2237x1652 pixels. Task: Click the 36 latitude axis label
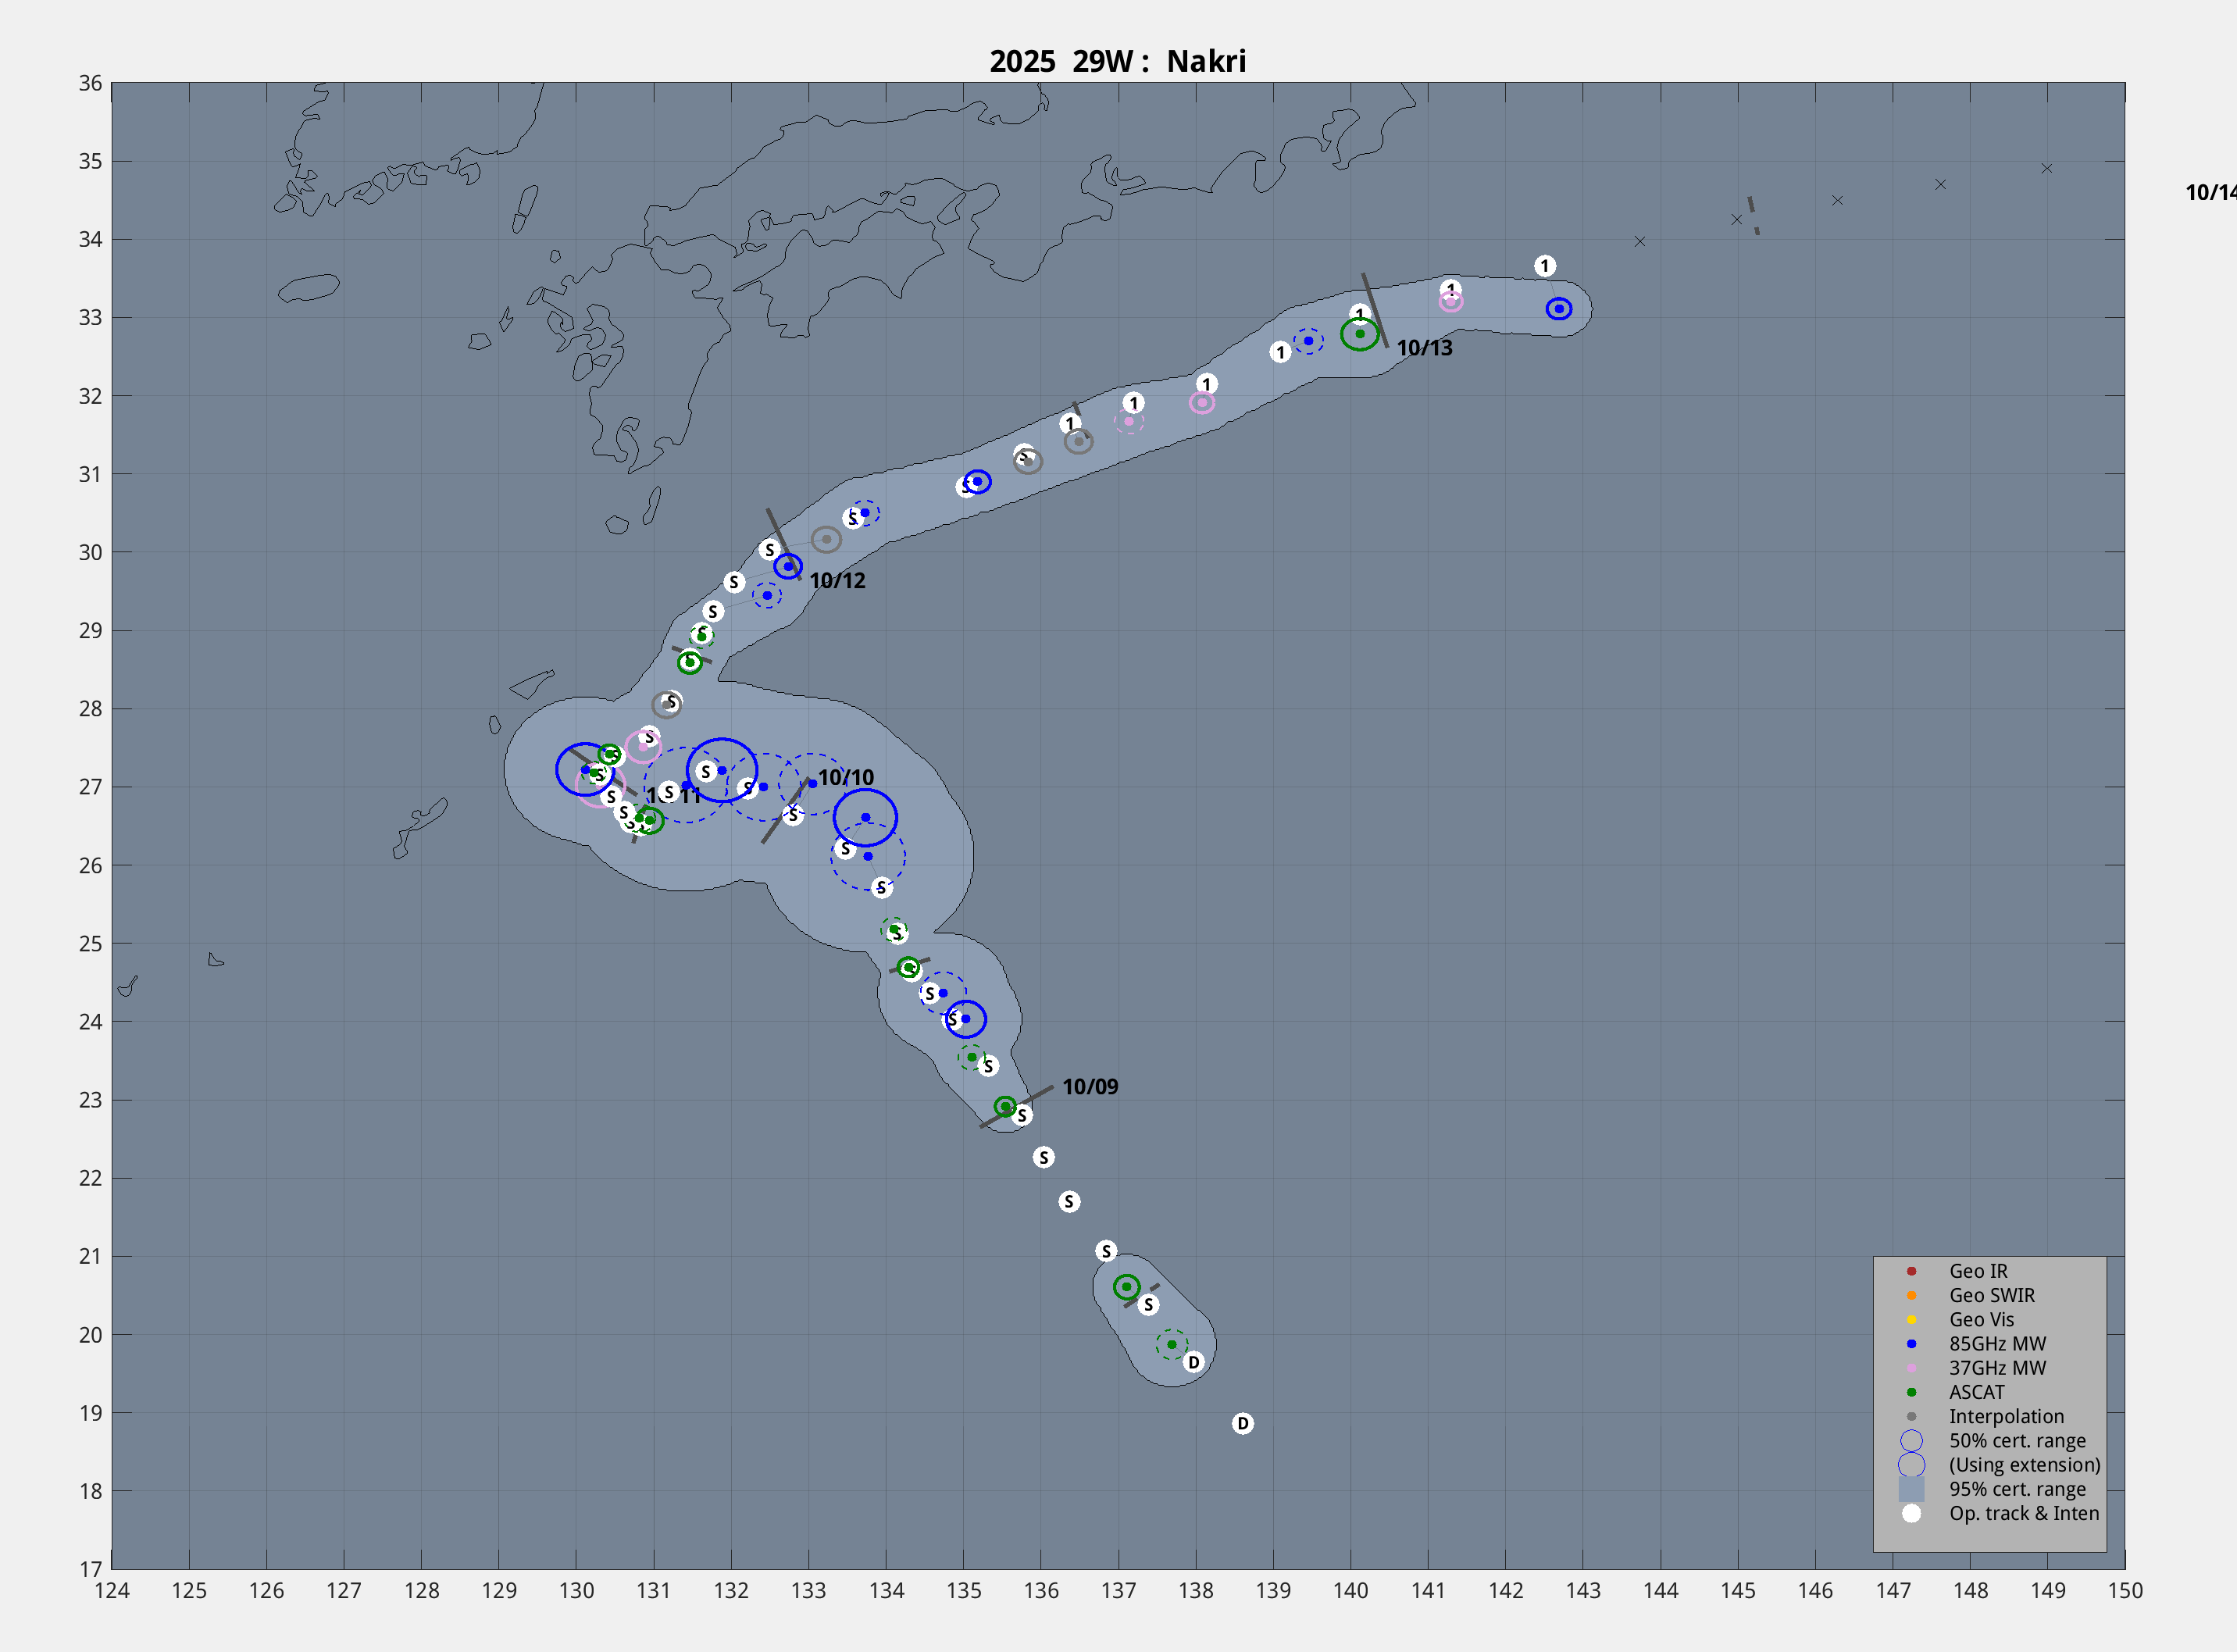tap(90, 83)
